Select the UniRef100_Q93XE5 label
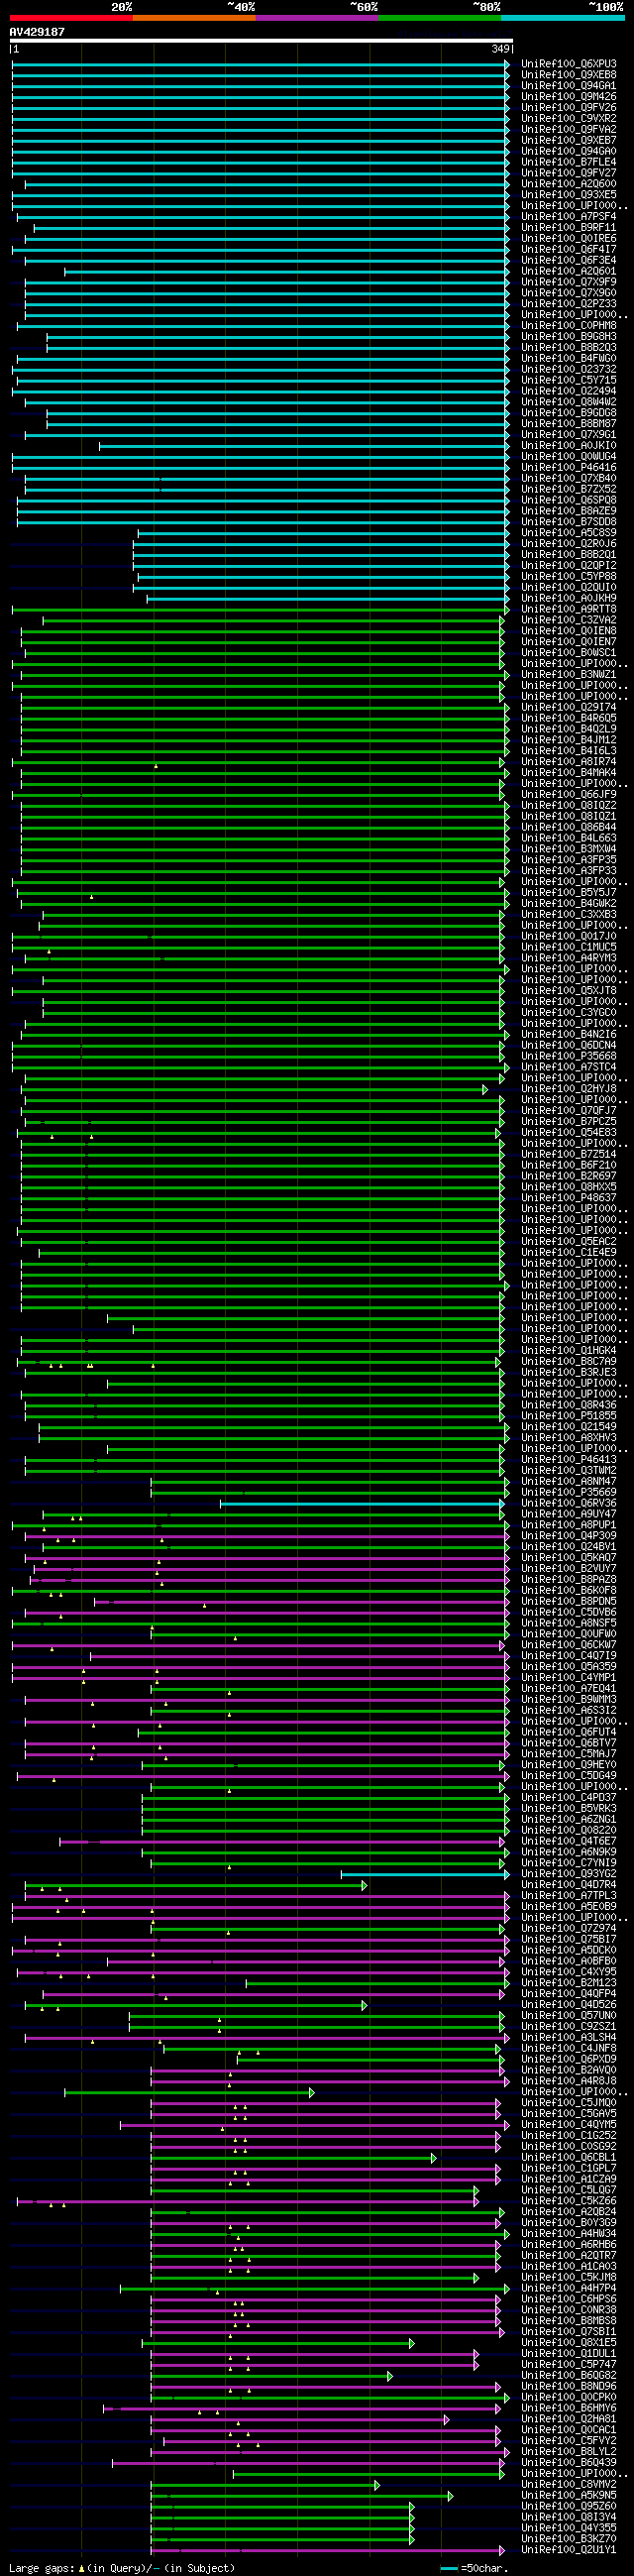 (569, 195)
